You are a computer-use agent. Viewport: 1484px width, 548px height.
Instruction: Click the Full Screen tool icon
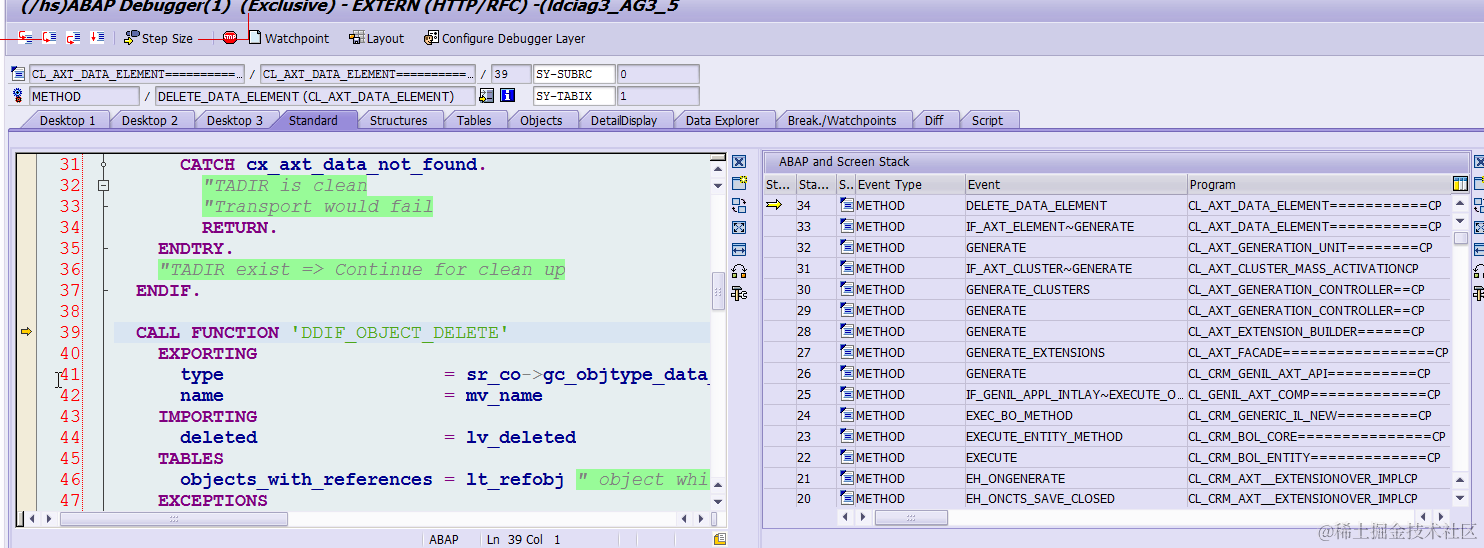[x=739, y=227]
